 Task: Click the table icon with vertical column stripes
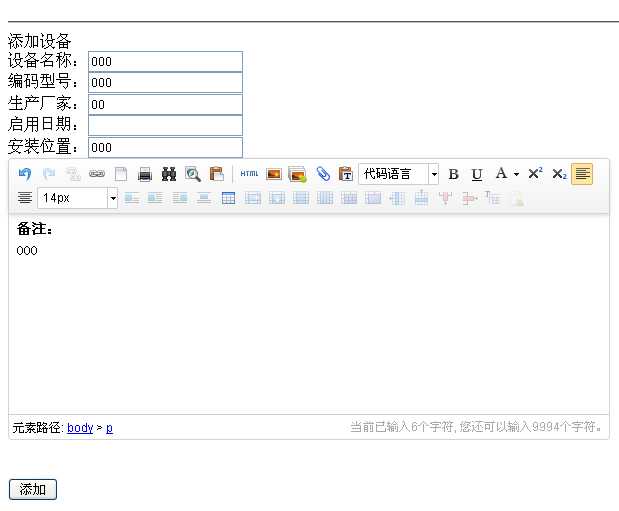(325, 198)
